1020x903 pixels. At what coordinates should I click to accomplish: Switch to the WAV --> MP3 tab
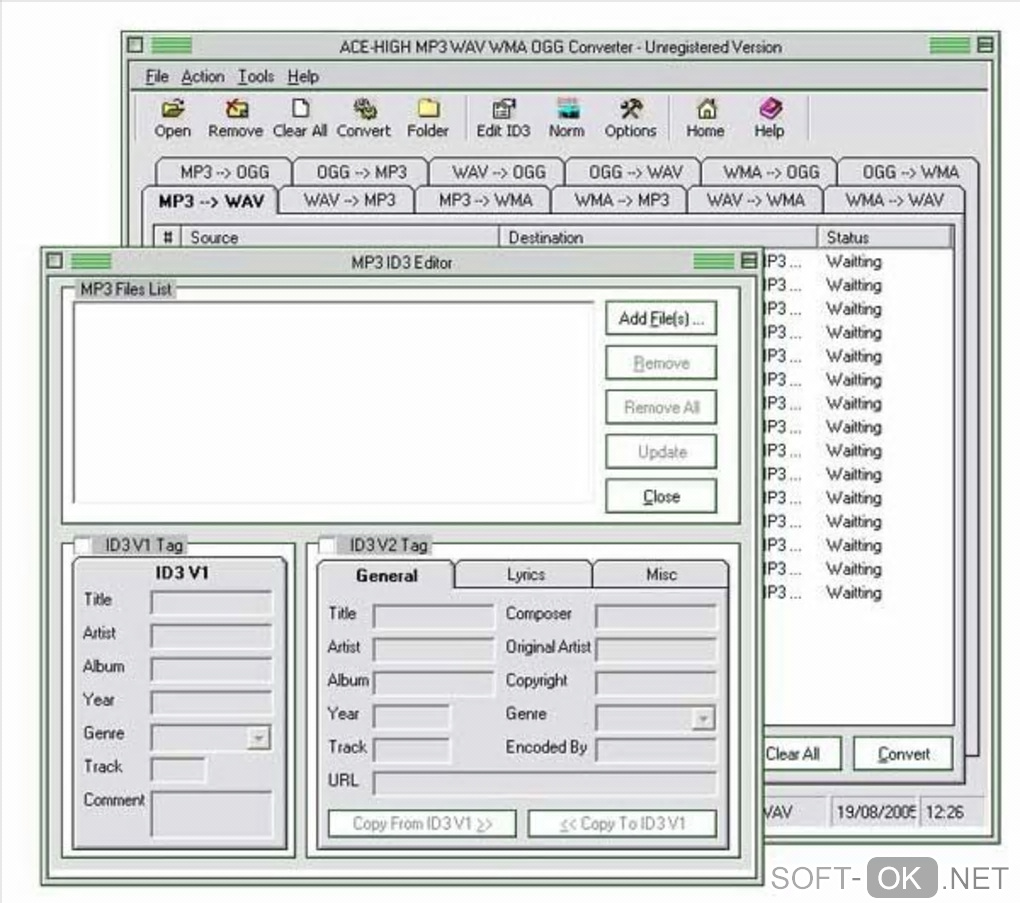(349, 200)
